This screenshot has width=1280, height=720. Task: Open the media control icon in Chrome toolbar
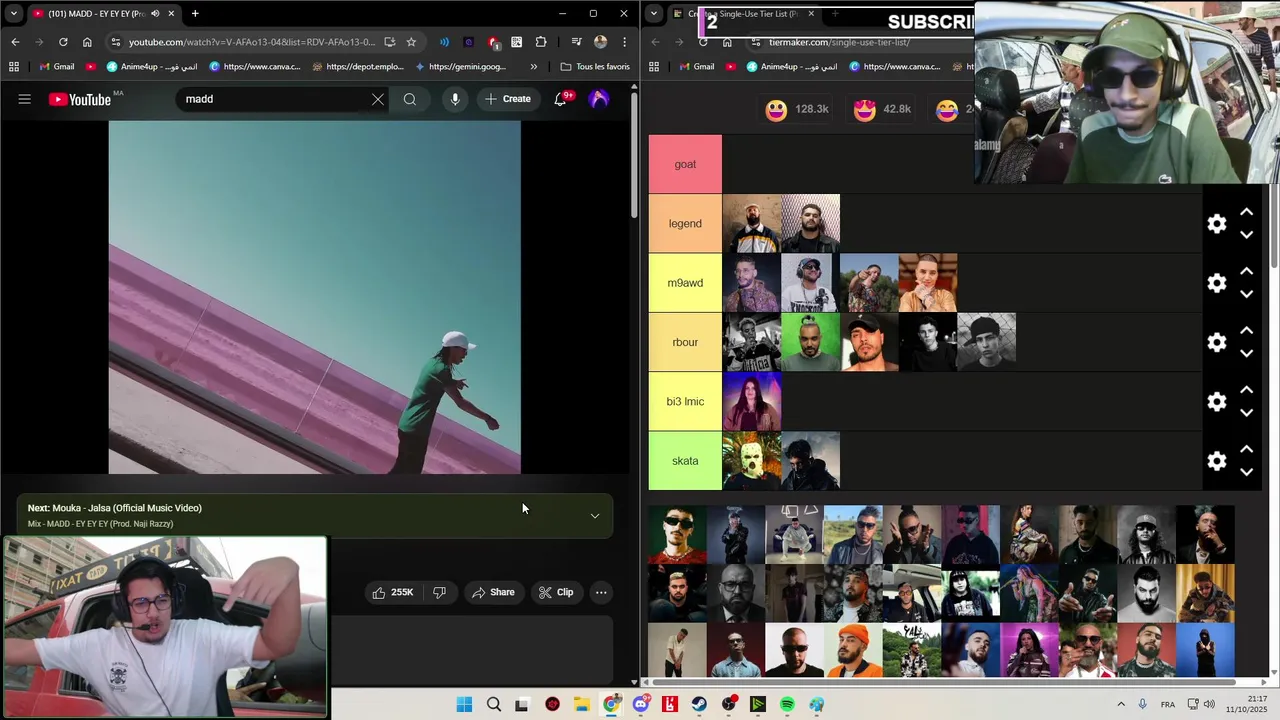tap(576, 42)
